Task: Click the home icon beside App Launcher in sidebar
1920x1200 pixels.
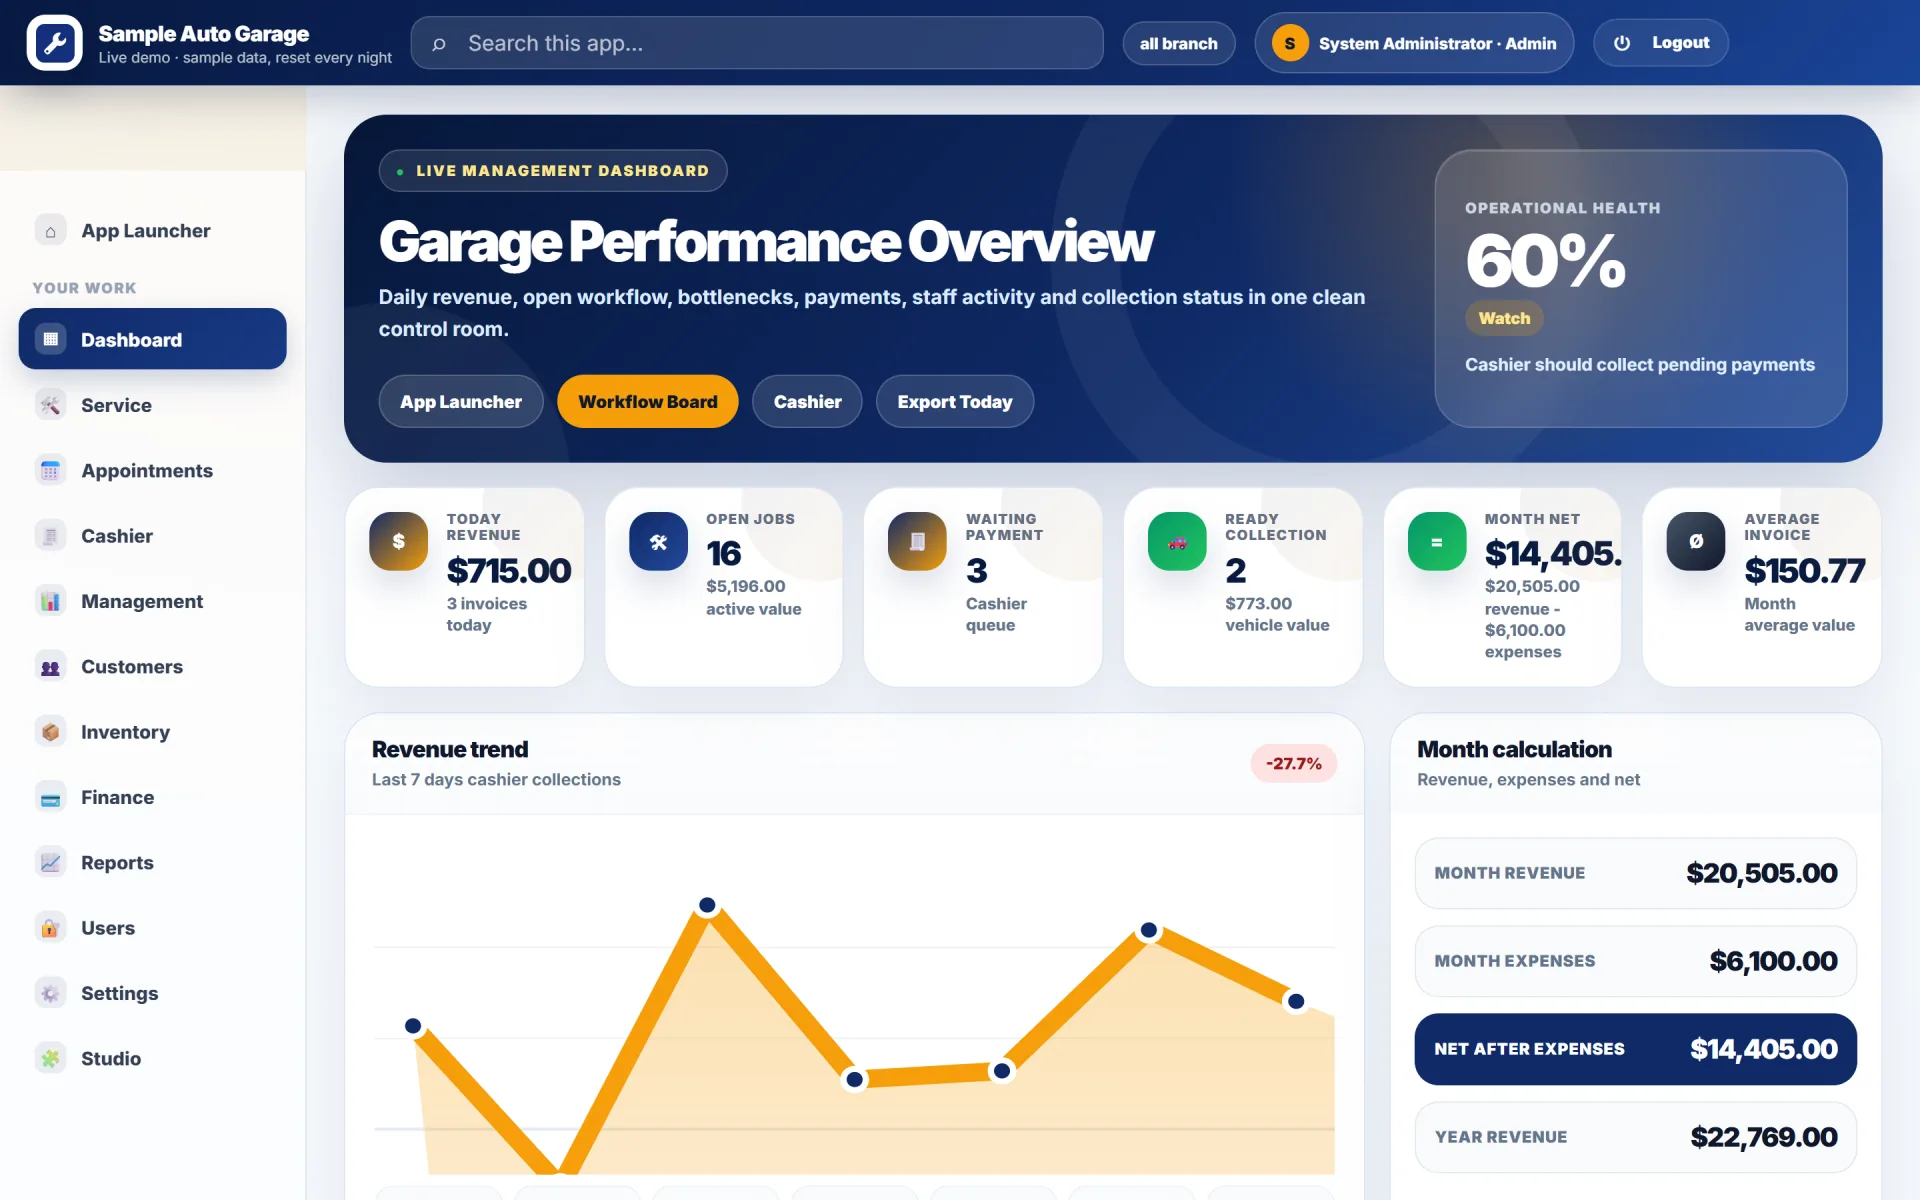Action: point(50,231)
